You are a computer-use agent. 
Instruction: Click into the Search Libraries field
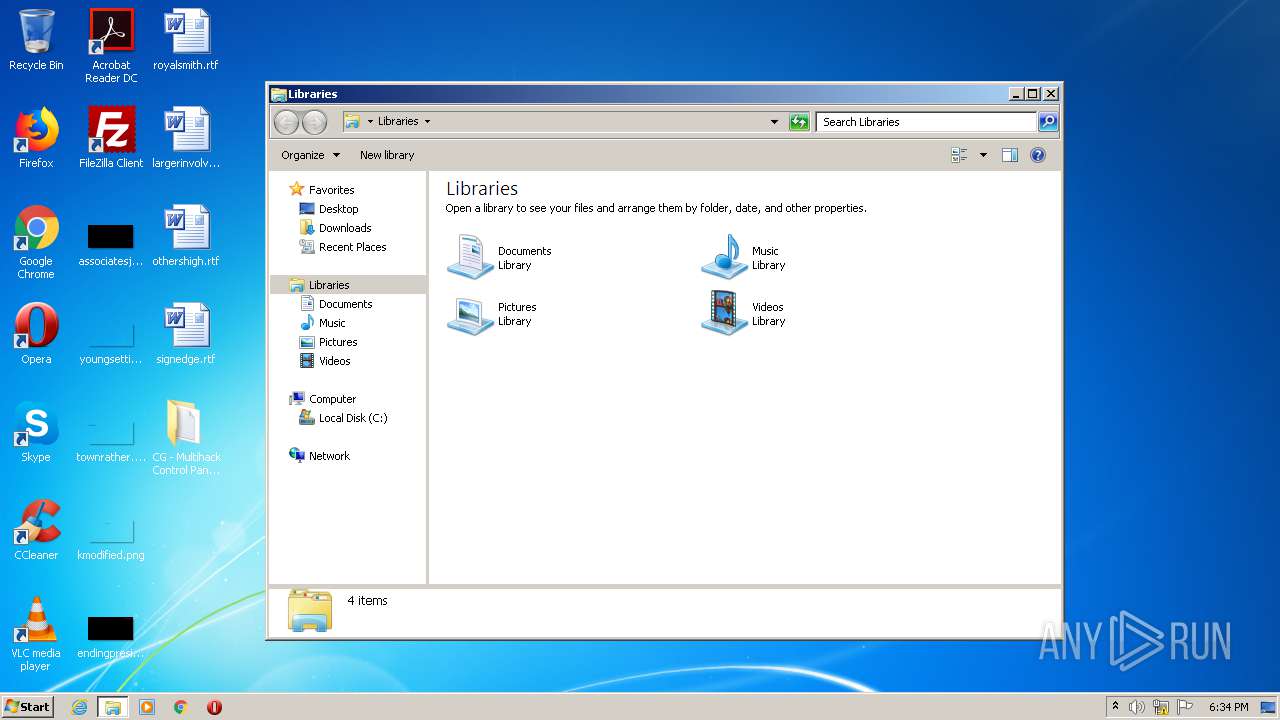(926, 122)
